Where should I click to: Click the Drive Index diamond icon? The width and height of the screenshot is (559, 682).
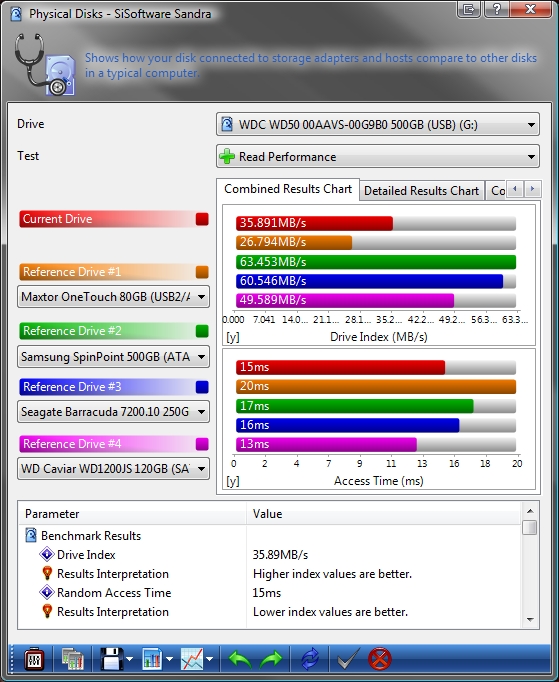tap(47, 555)
